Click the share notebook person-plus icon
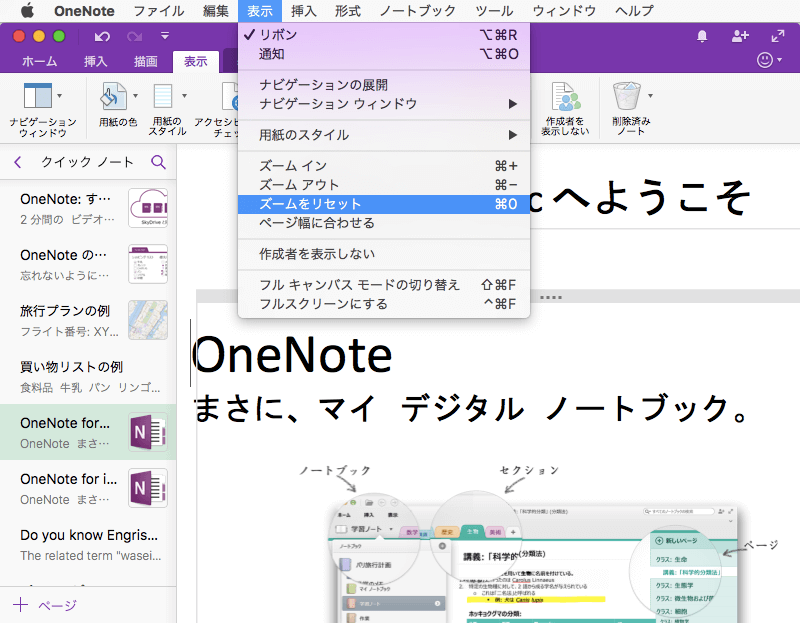800x623 pixels. [740, 36]
